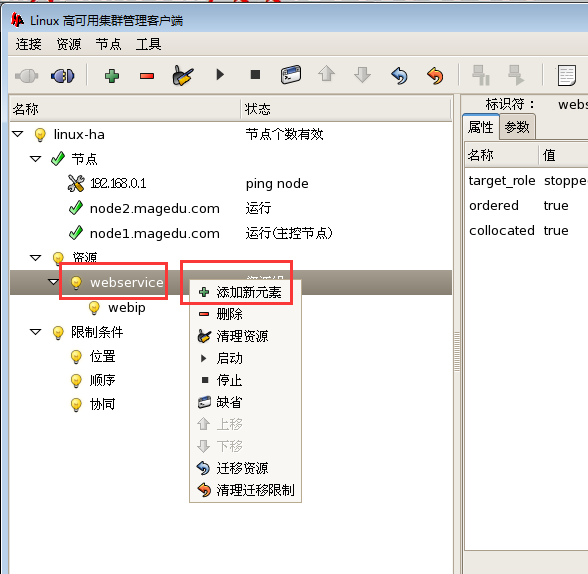Open the 资源 menu in menu bar
The image size is (588, 574).
tap(69, 44)
